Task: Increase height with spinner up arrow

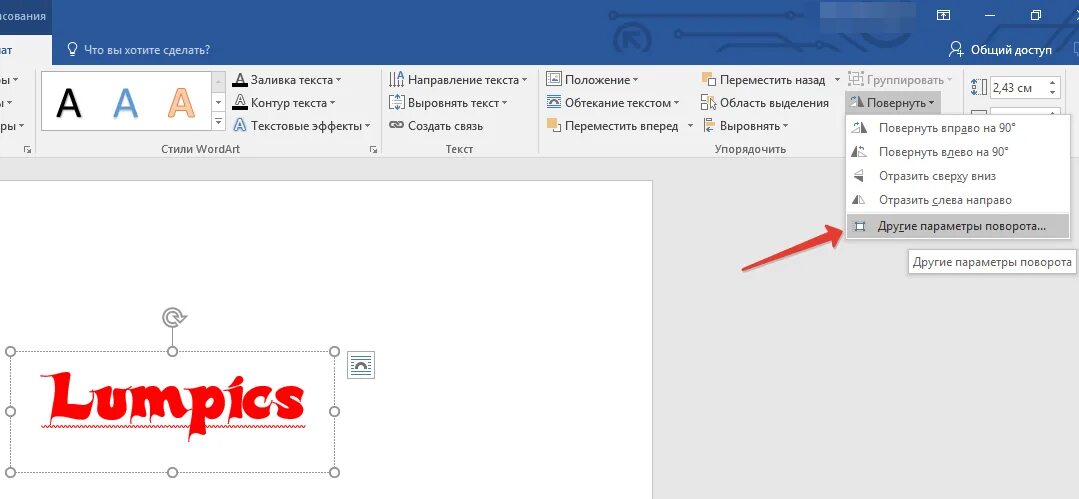Action: pyautogui.click(x=1053, y=83)
